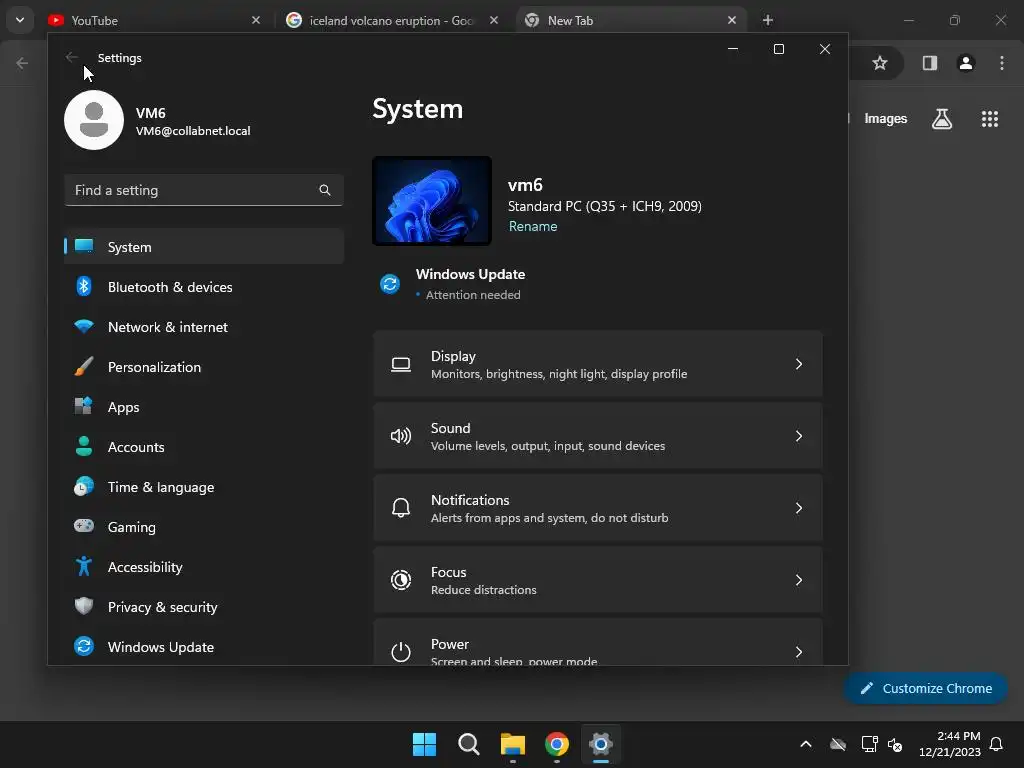Image resolution: width=1024 pixels, height=768 pixels.
Task: Open Google apps grid
Action: pyautogui.click(x=989, y=119)
